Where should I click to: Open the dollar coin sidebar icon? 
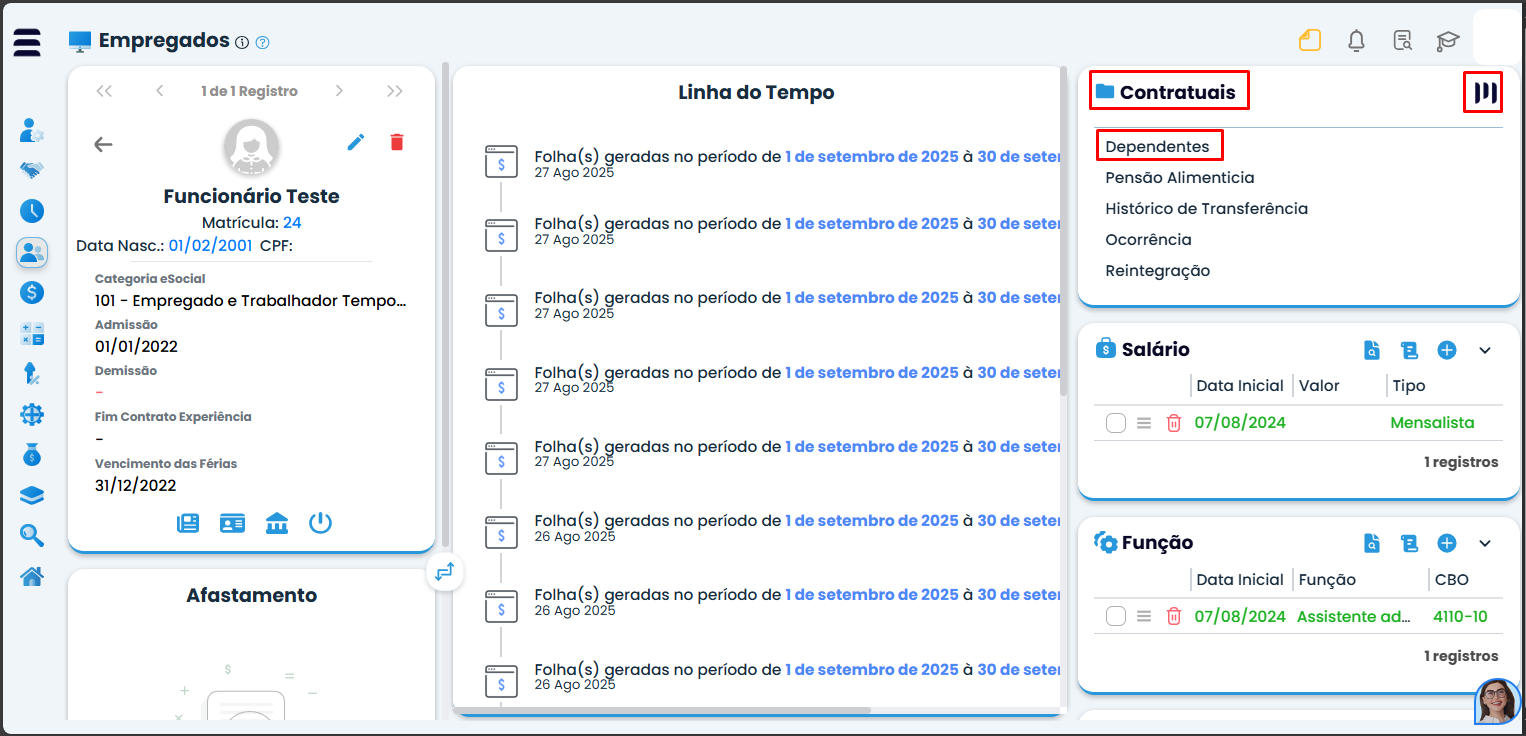(x=32, y=293)
